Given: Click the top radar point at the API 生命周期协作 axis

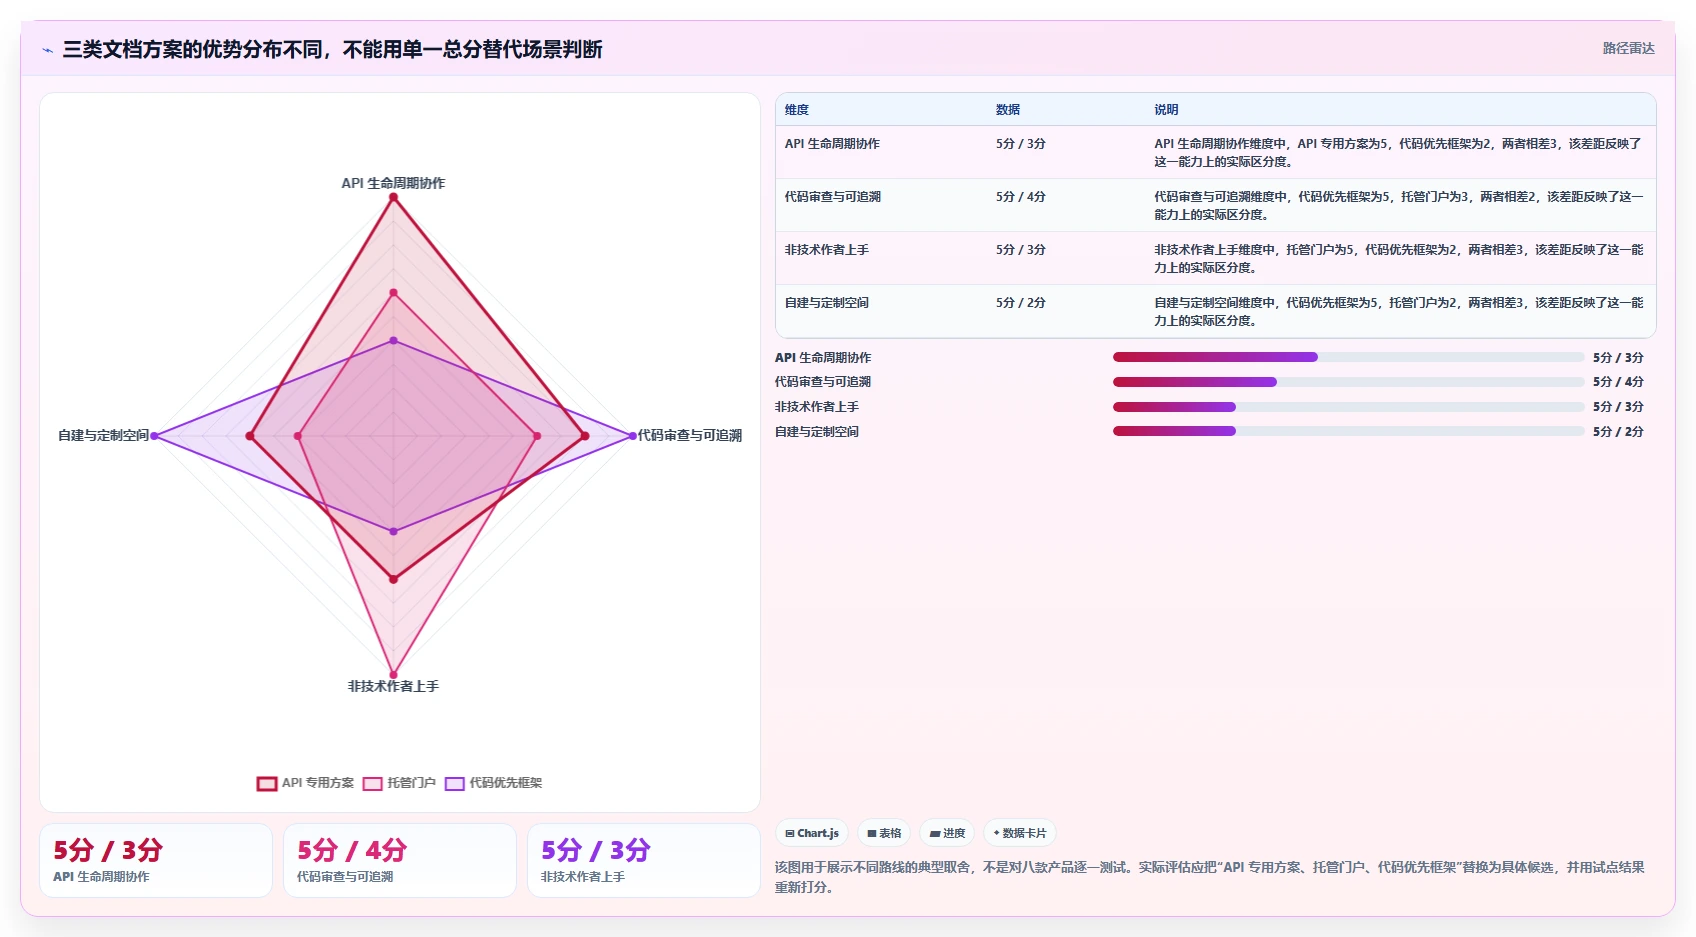Looking at the screenshot, I should [393, 197].
